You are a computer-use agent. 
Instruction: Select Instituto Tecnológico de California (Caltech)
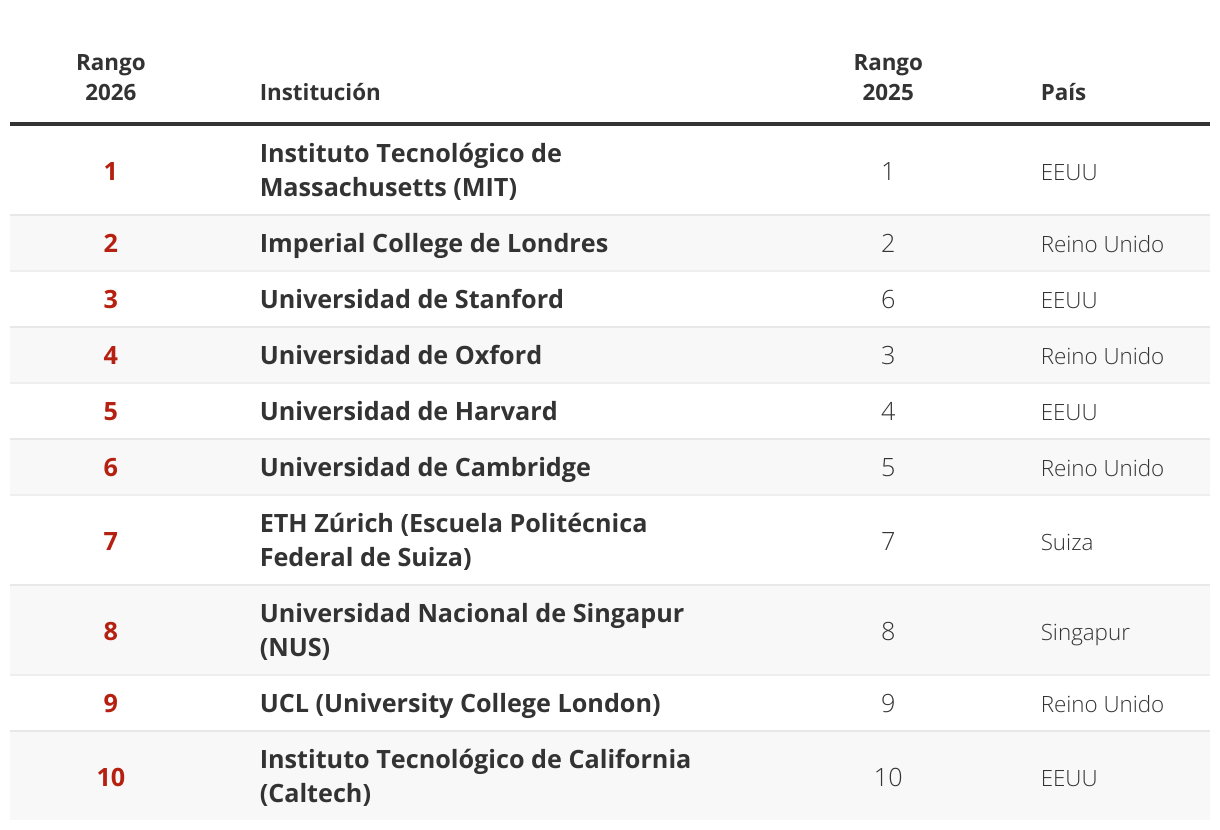pyautogui.click(x=475, y=776)
